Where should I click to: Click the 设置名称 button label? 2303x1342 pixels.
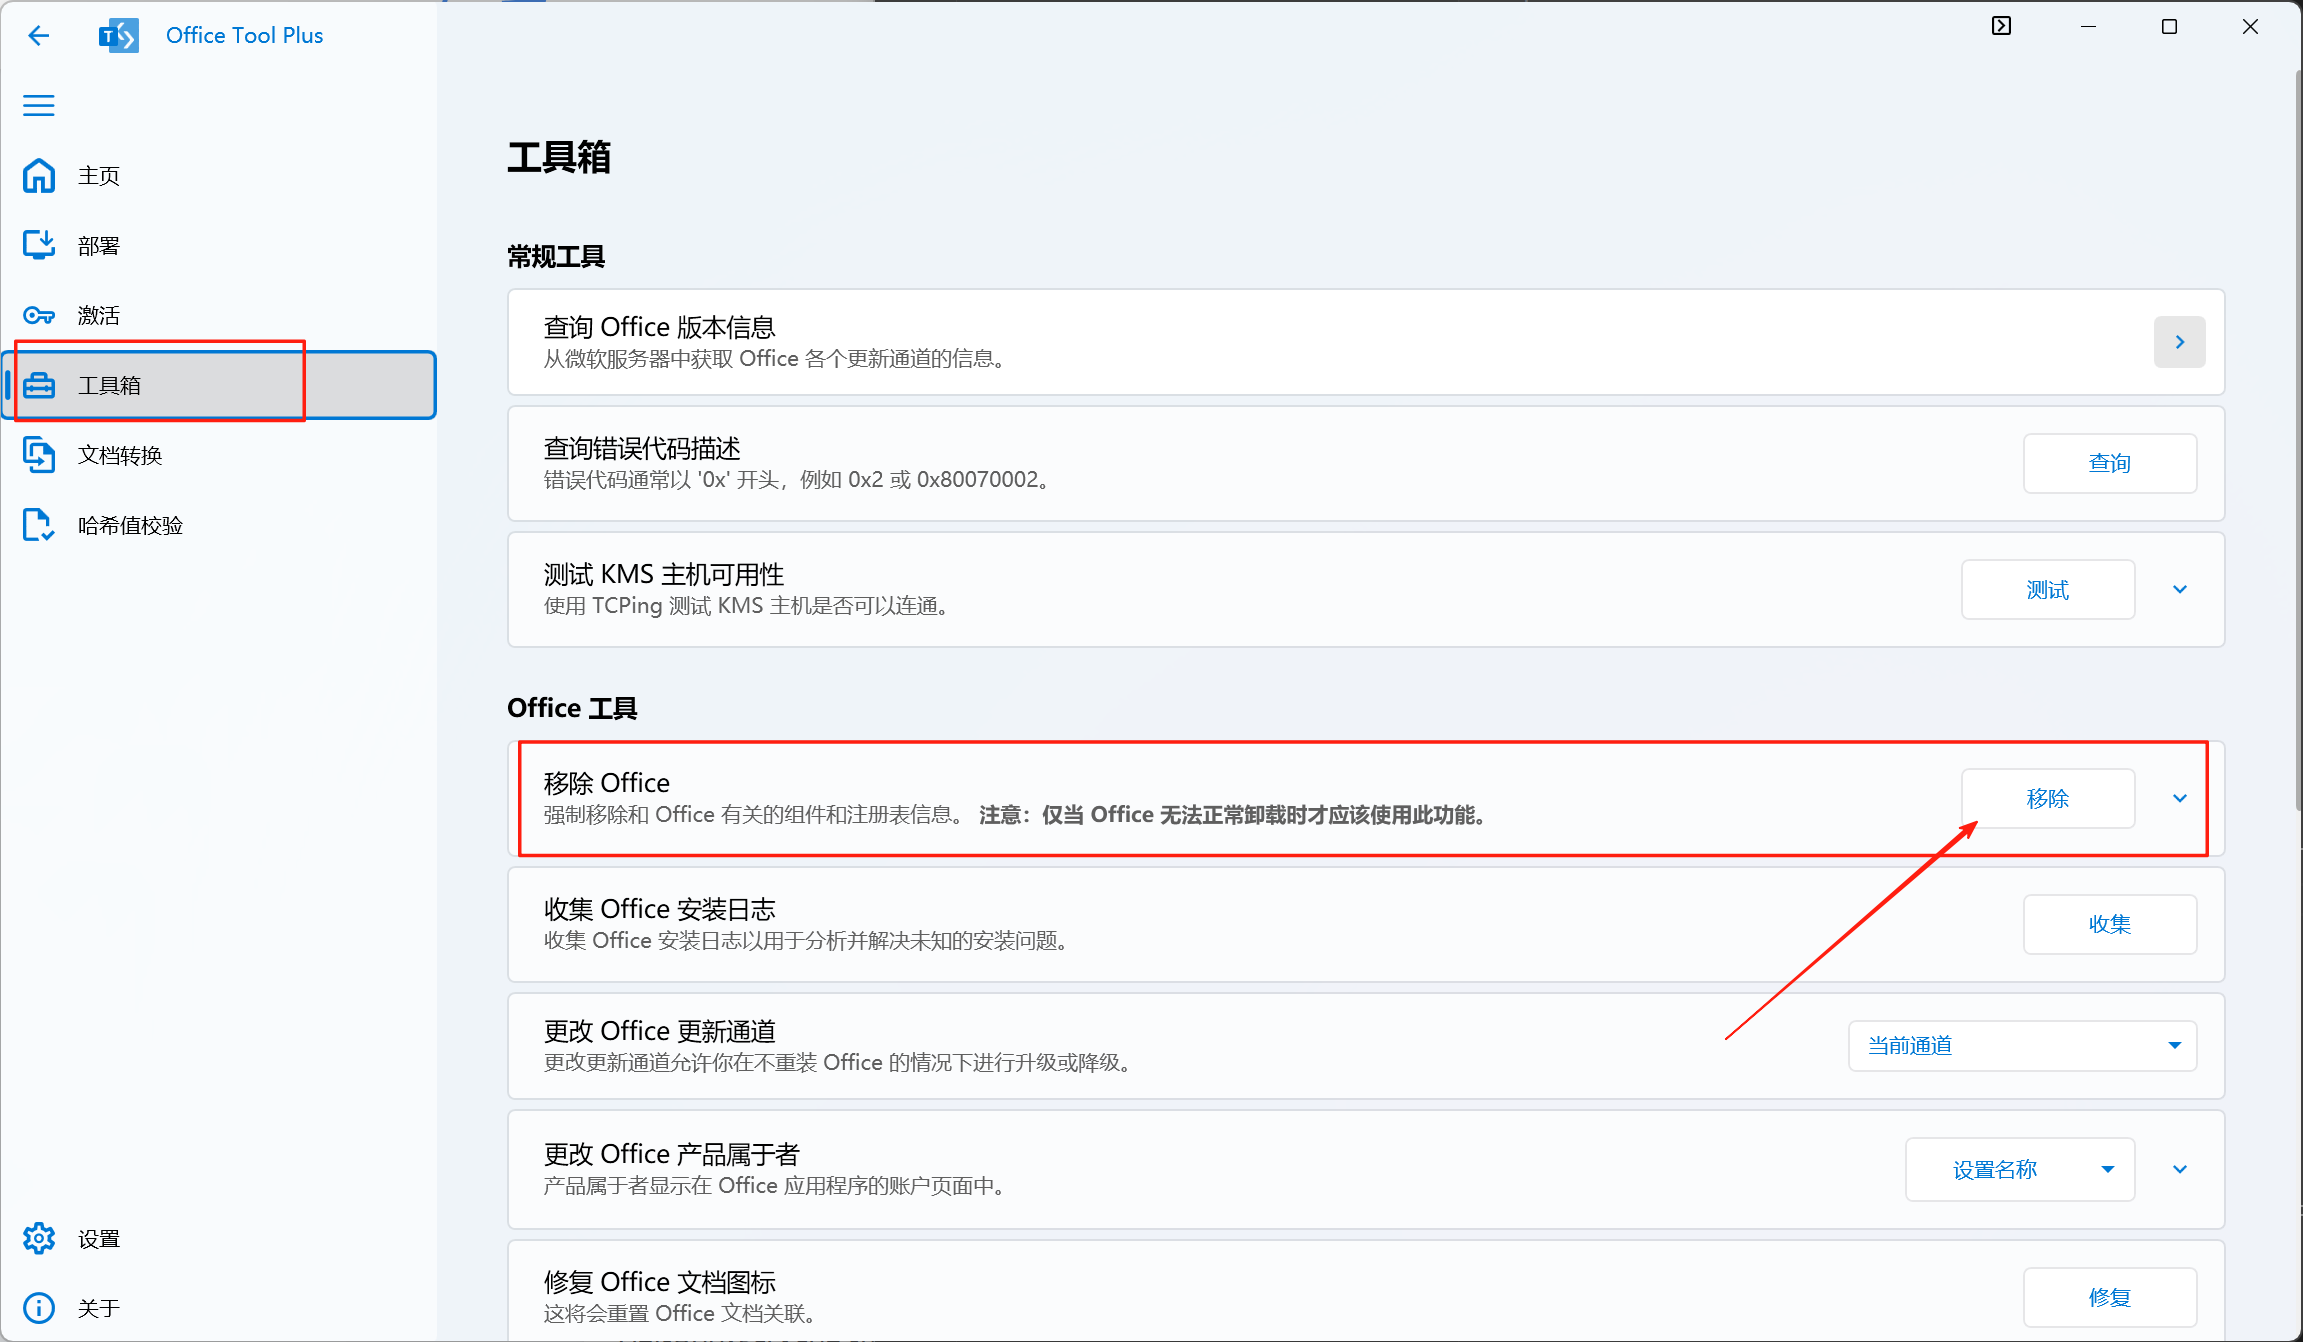coord(1995,1169)
